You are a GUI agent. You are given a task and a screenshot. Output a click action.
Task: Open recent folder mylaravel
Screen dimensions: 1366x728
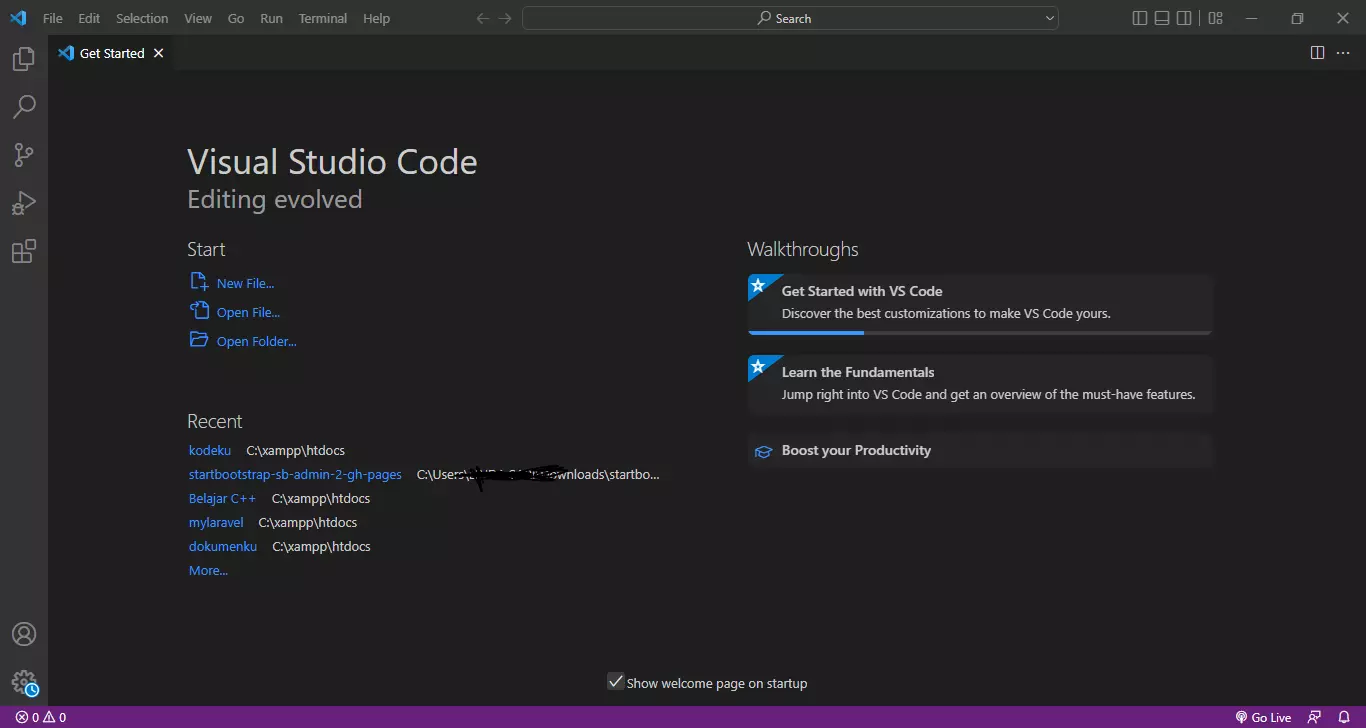pyautogui.click(x=216, y=522)
